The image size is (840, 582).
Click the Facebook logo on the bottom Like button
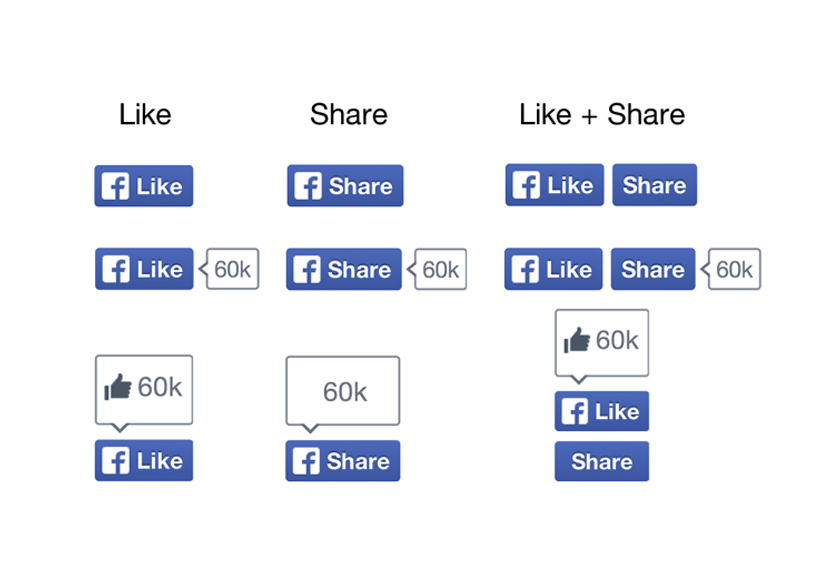[x=115, y=460]
